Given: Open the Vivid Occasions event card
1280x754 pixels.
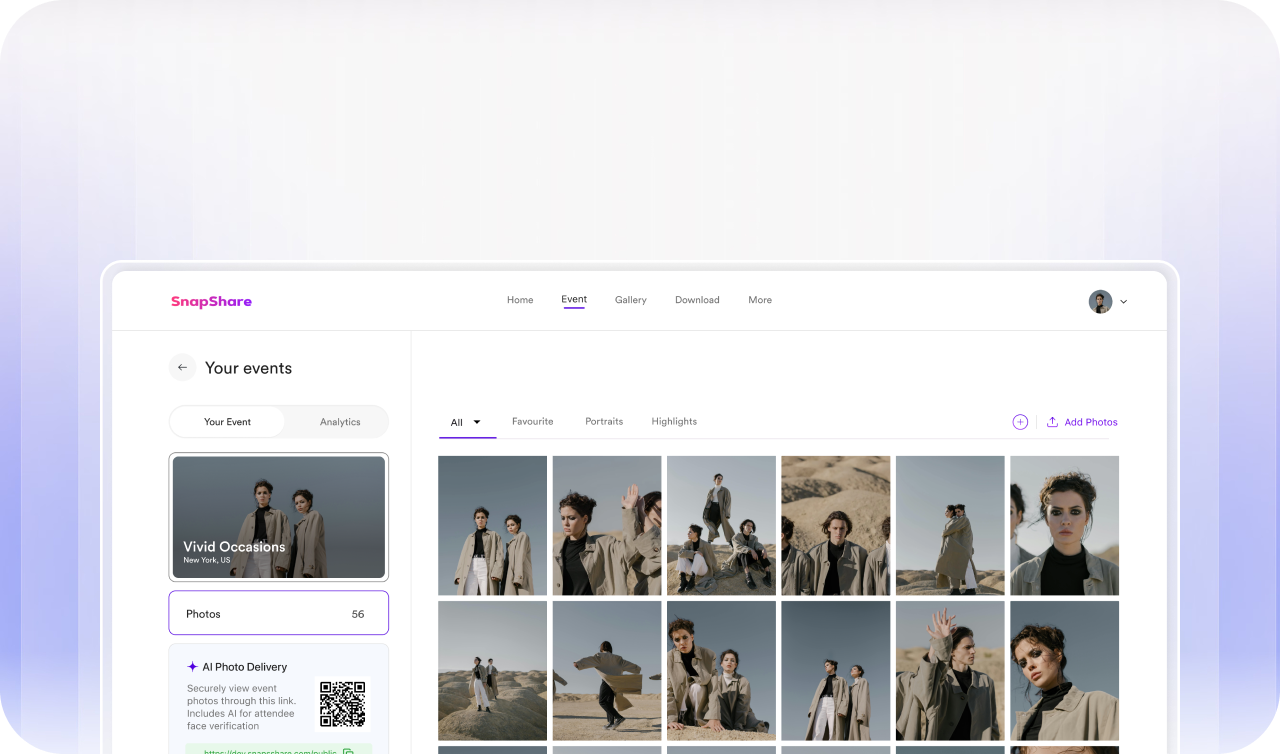Looking at the screenshot, I should point(278,517).
